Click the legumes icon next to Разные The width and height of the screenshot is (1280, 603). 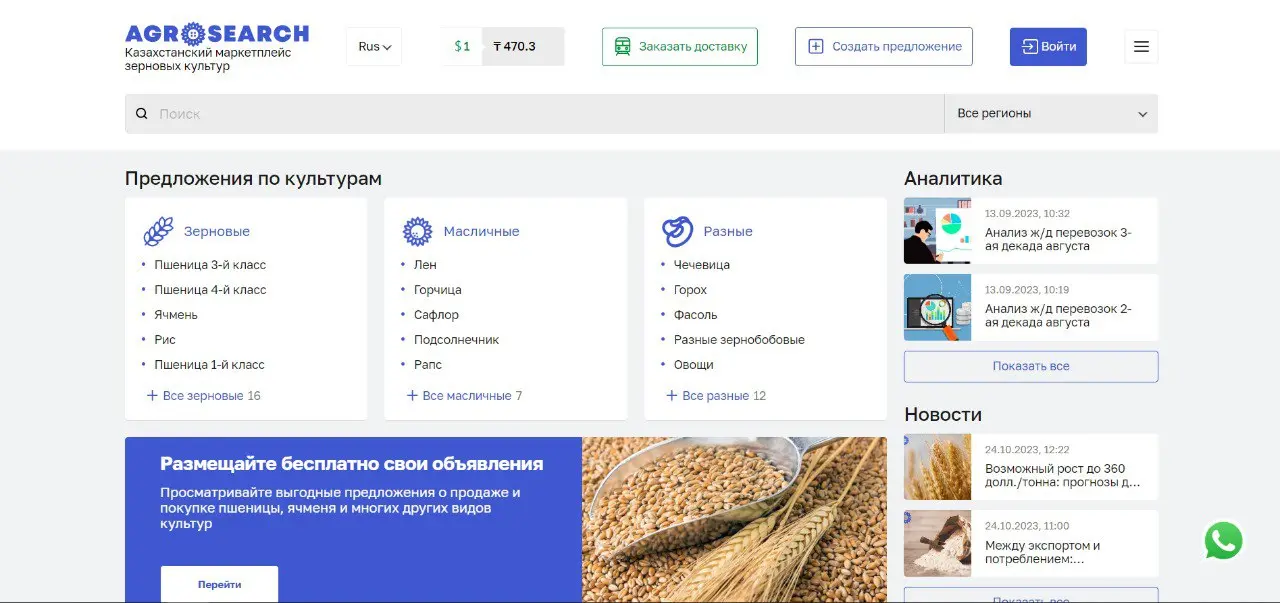pyautogui.click(x=678, y=230)
